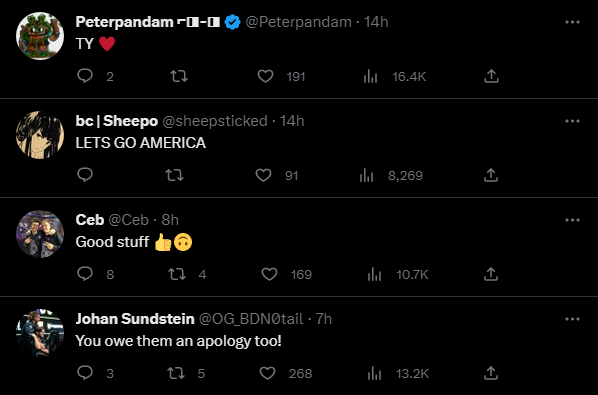
Task: Like Peterpandam's tweet with 191 likes
Action: tap(265, 76)
